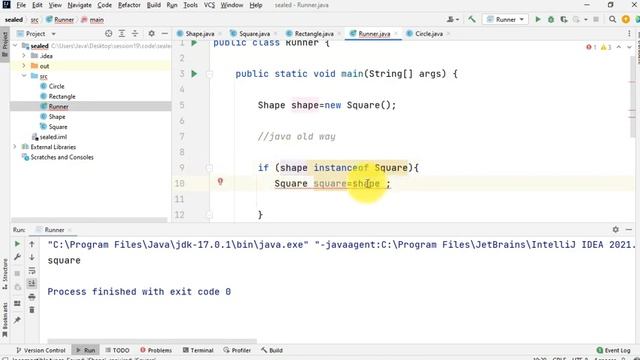This screenshot has height=360, width=640.
Task: Expand all in Project panel
Action: 122,33
